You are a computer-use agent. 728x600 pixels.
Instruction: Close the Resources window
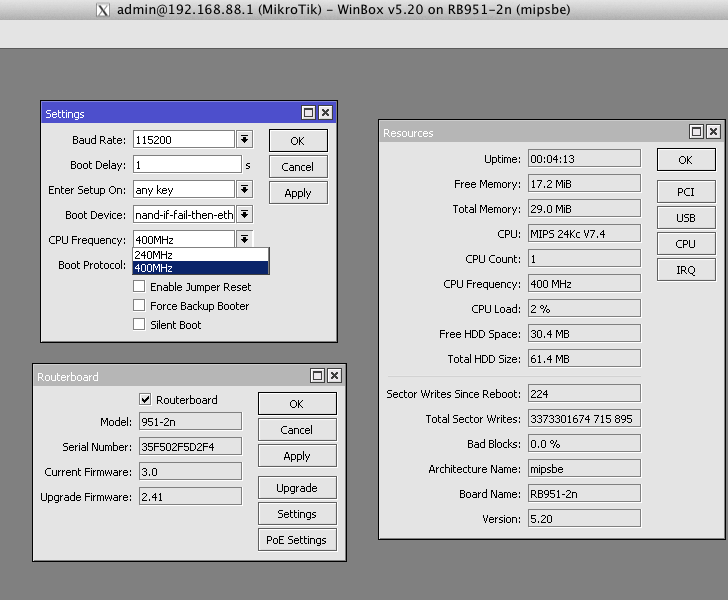click(x=714, y=132)
